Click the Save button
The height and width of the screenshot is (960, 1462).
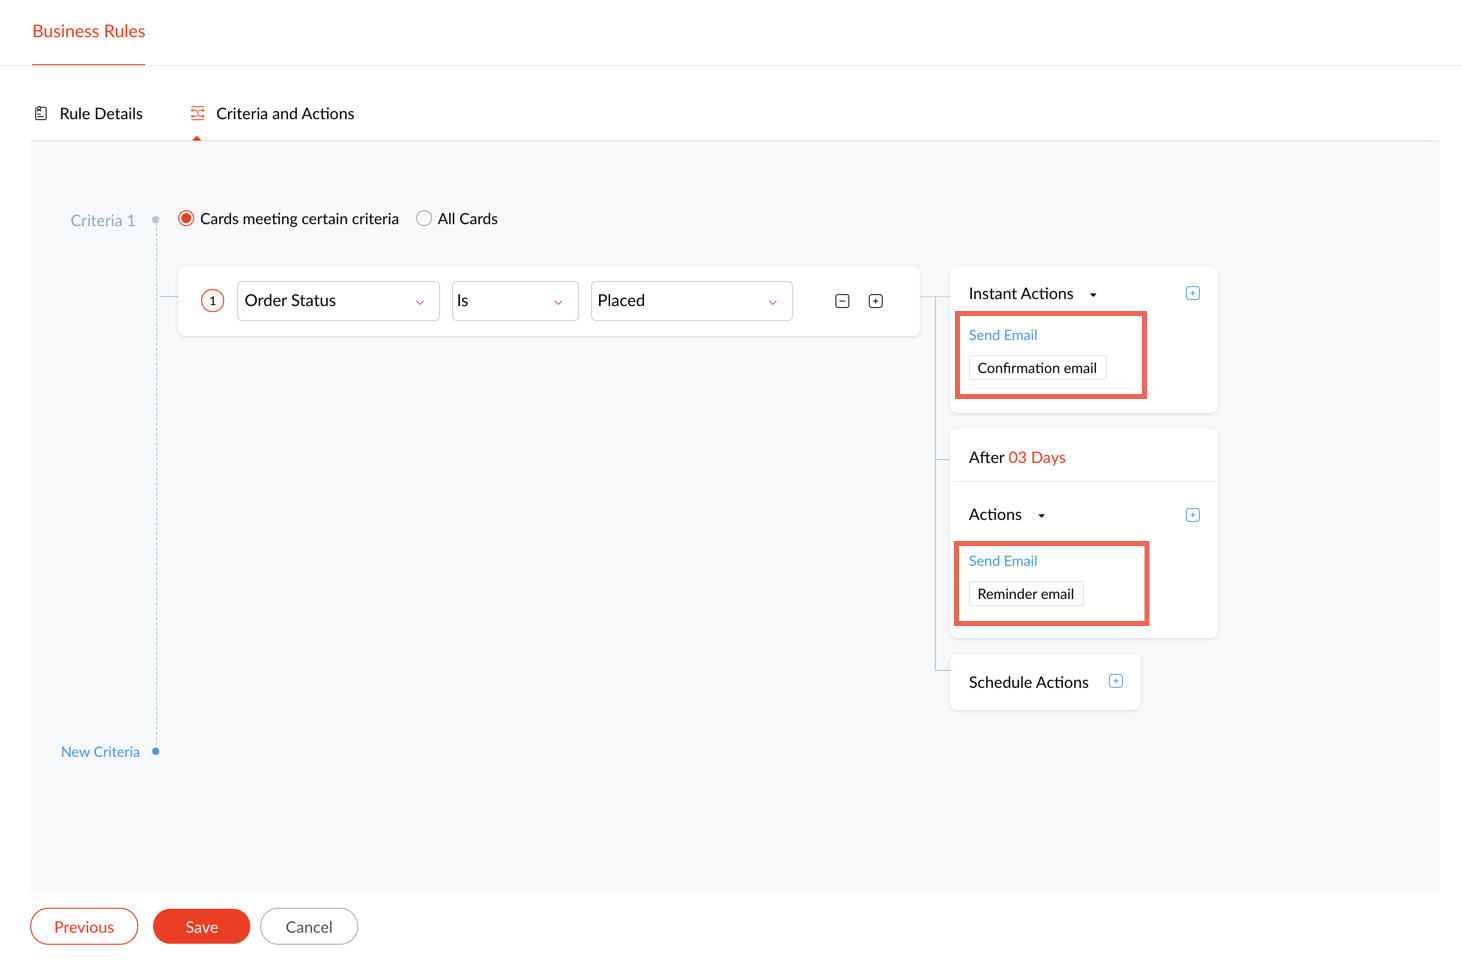click(x=201, y=927)
